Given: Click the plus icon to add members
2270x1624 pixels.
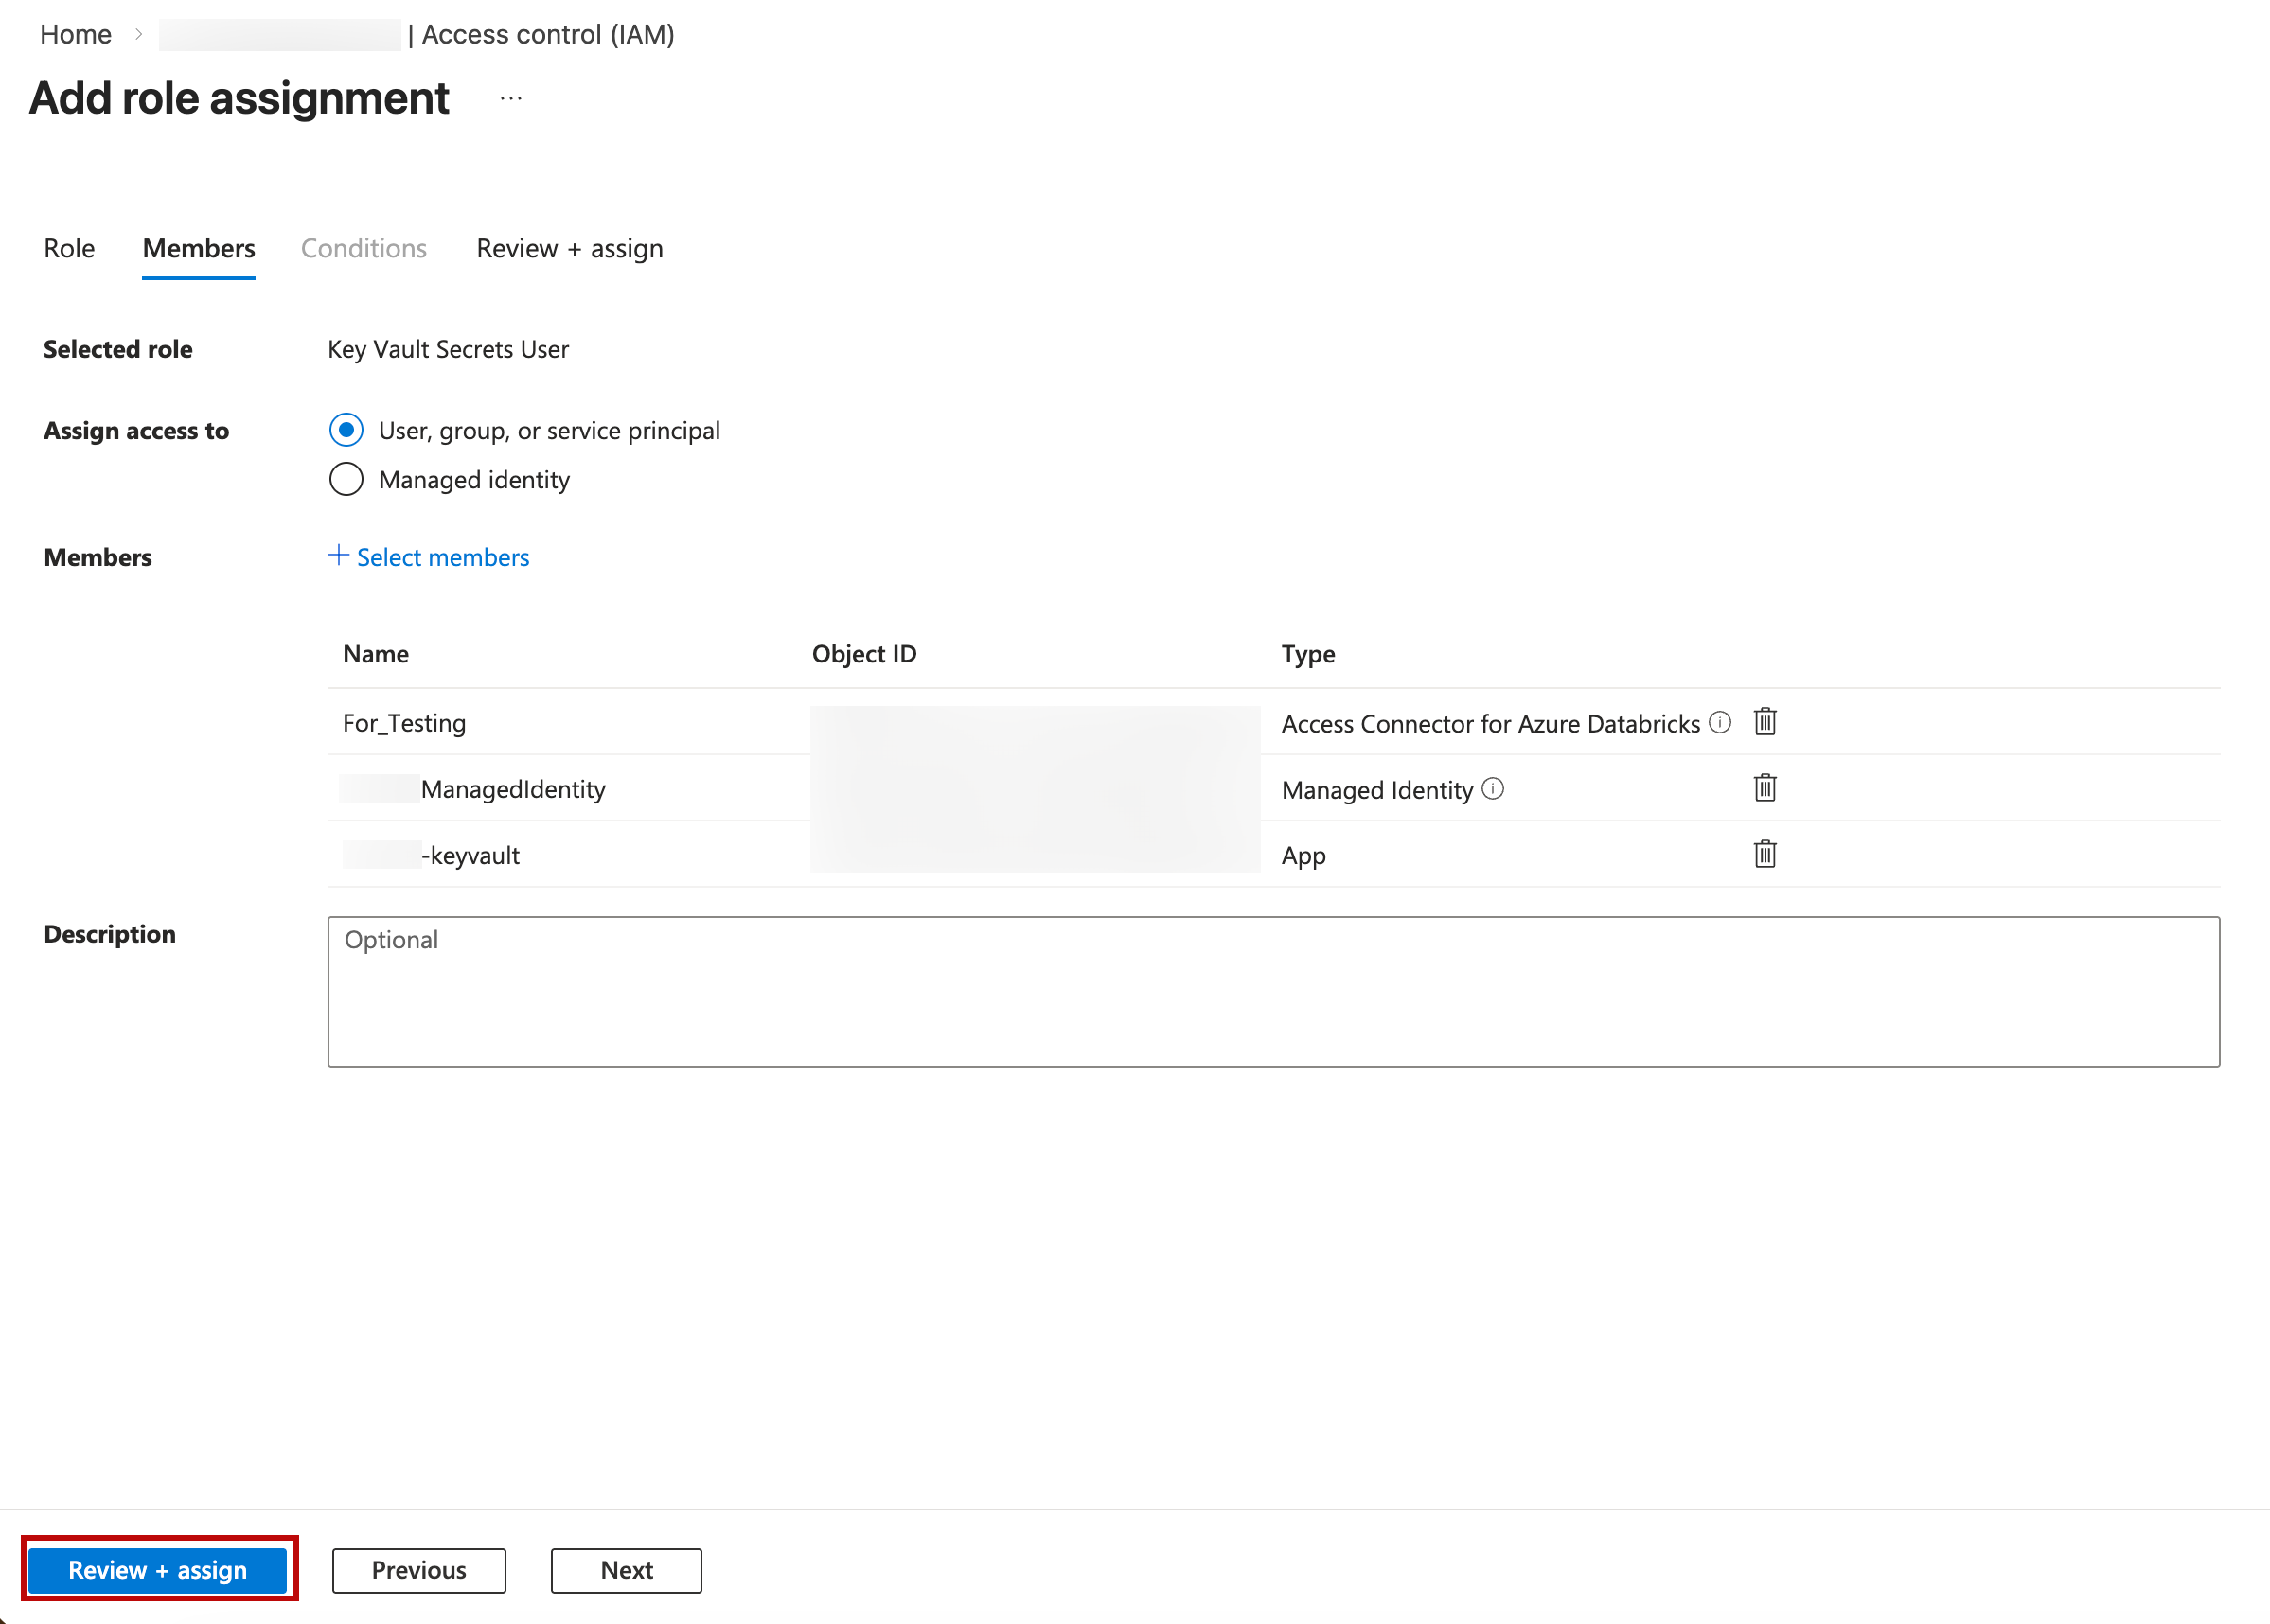Looking at the screenshot, I should click(338, 556).
